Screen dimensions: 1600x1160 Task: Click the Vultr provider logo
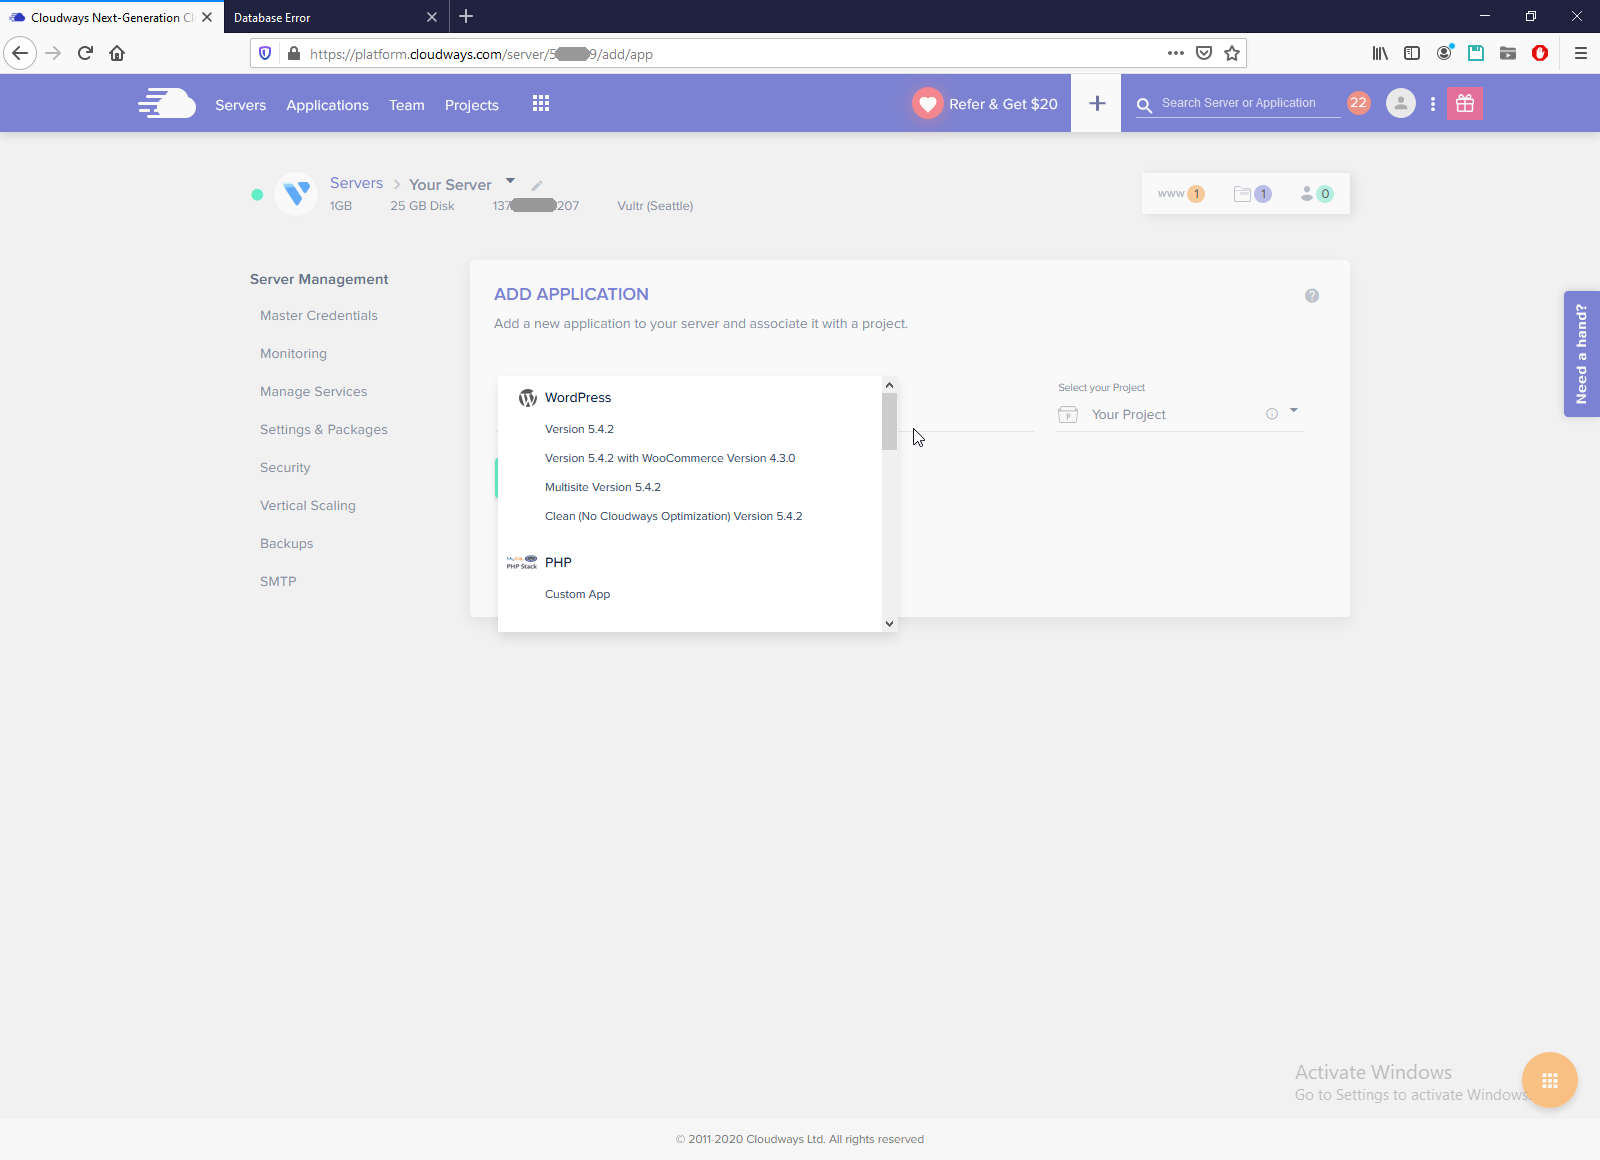coord(296,193)
